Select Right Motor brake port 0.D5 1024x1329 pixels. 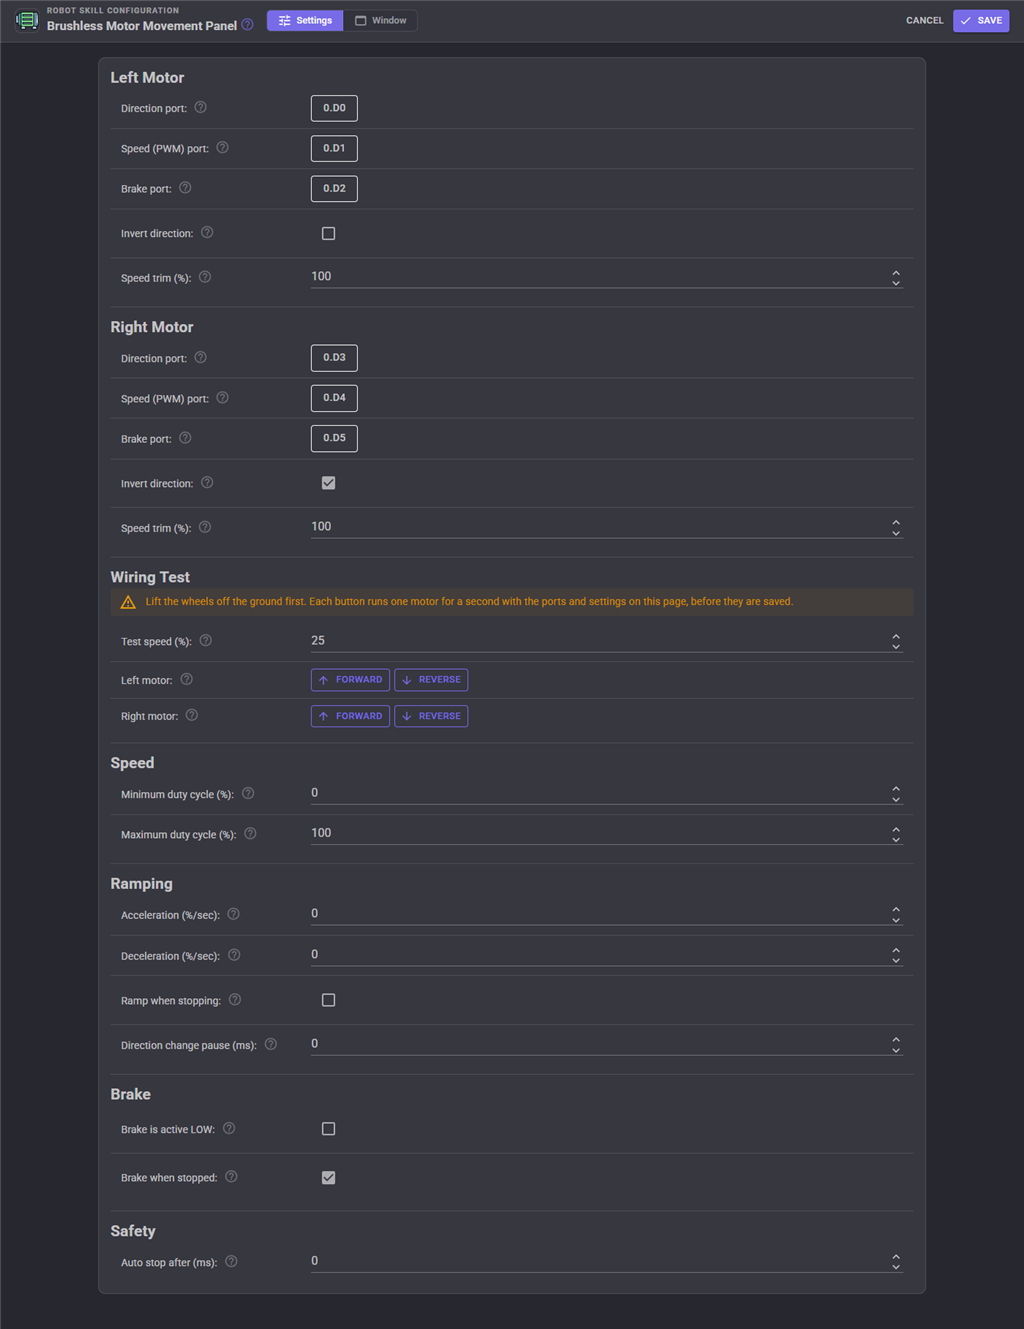point(334,438)
